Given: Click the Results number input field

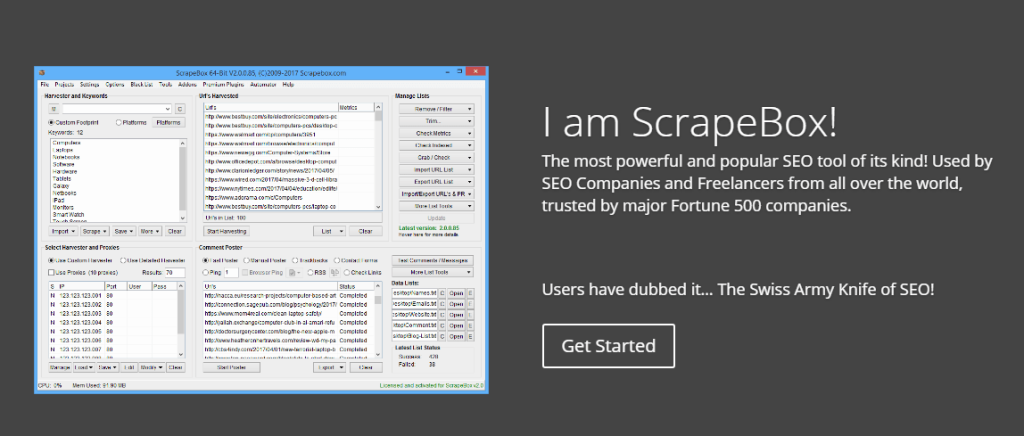Looking at the screenshot, I should [176, 271].
